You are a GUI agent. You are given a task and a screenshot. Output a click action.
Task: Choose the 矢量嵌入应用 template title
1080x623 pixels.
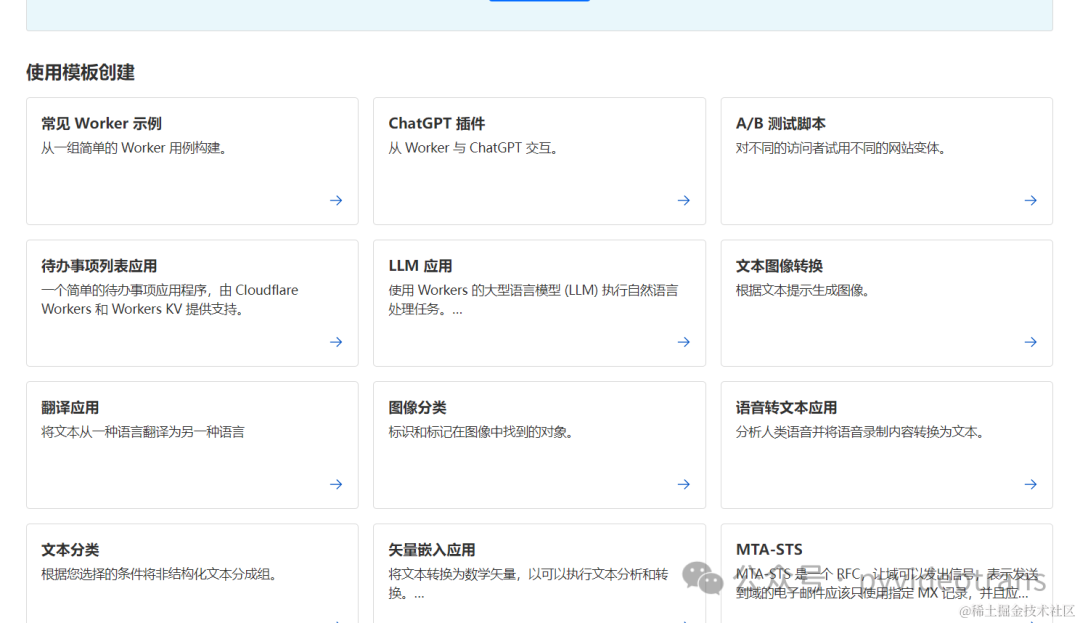[x=432, y=550]
